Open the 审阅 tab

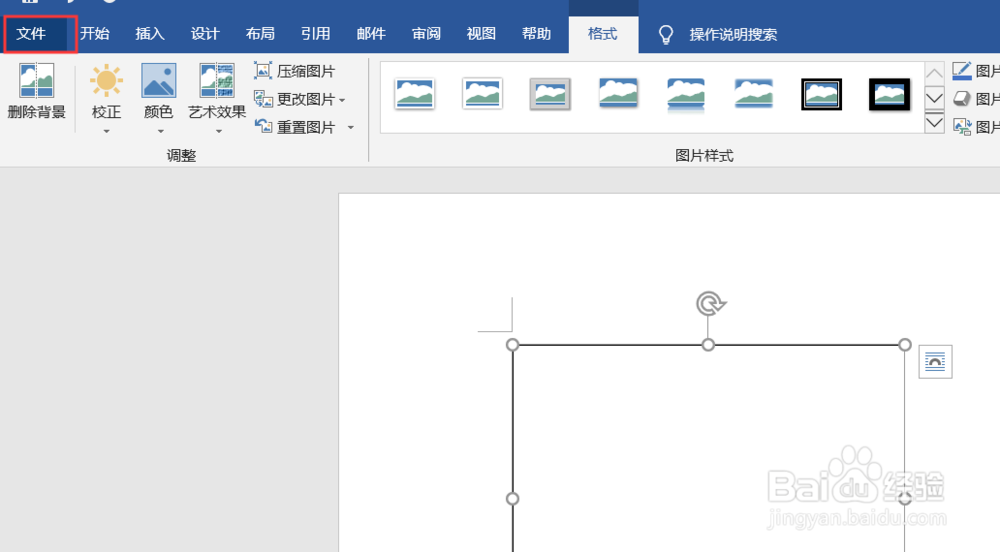[x=426, y=34]
